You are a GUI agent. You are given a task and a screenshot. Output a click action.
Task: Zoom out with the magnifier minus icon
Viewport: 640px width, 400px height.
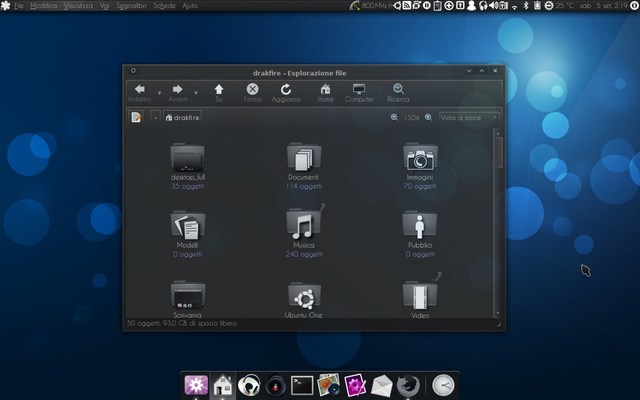[395, 118]
